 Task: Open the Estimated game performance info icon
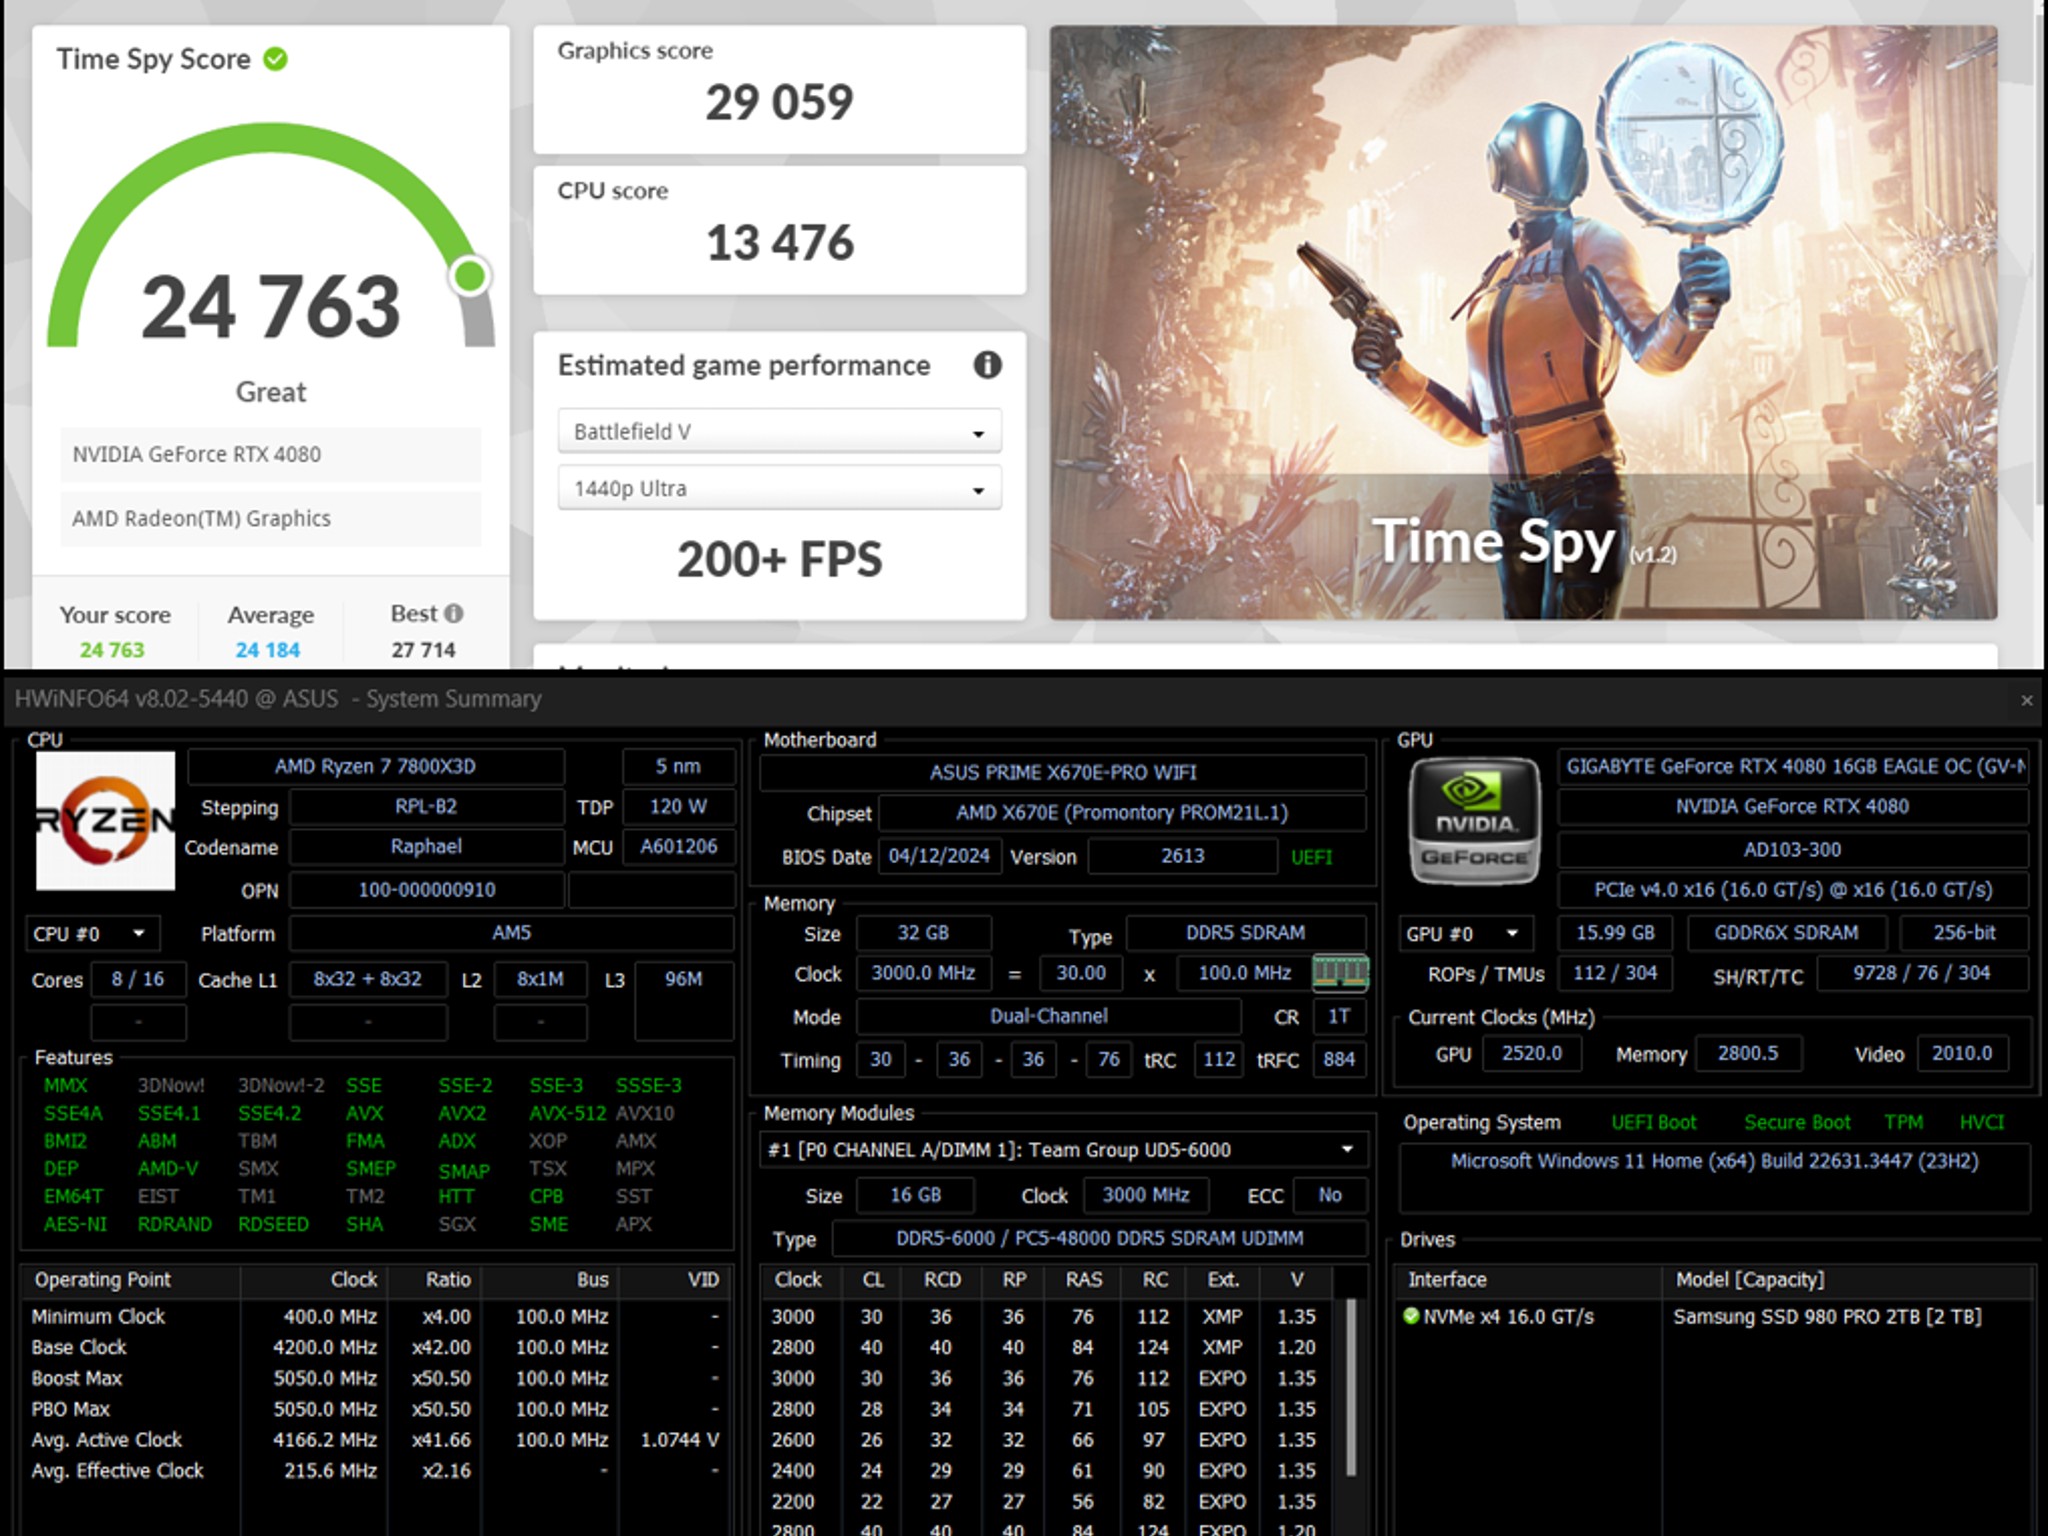(x=987, y=365)
